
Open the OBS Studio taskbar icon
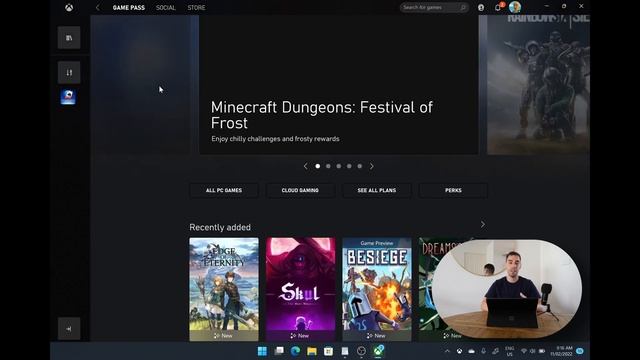pos(361,351)
